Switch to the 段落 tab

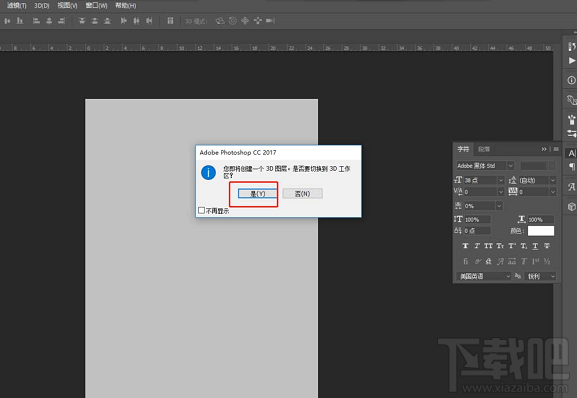click(x=484, y=149)
